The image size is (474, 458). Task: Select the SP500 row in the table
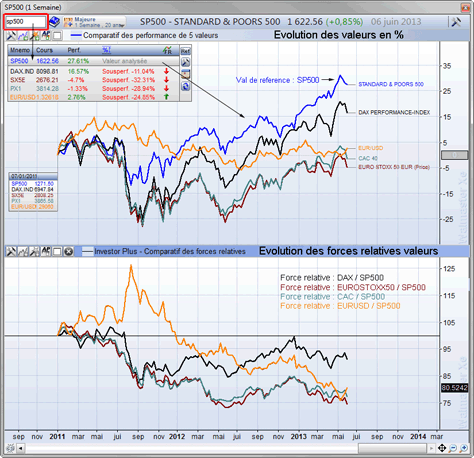click(x=94, y=61)
